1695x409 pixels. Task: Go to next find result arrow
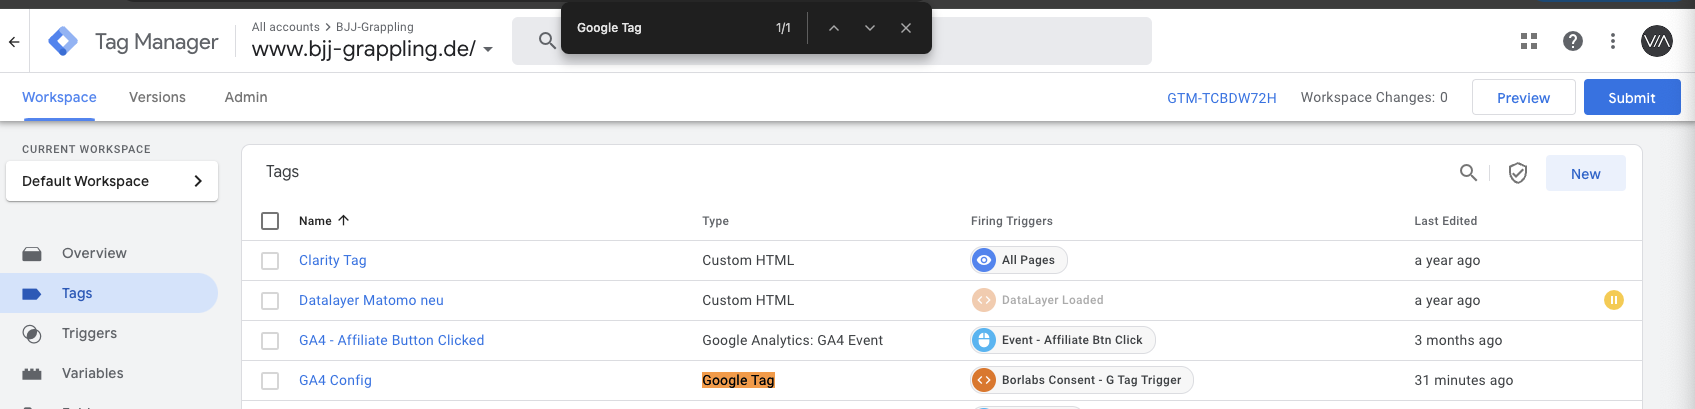870,28
